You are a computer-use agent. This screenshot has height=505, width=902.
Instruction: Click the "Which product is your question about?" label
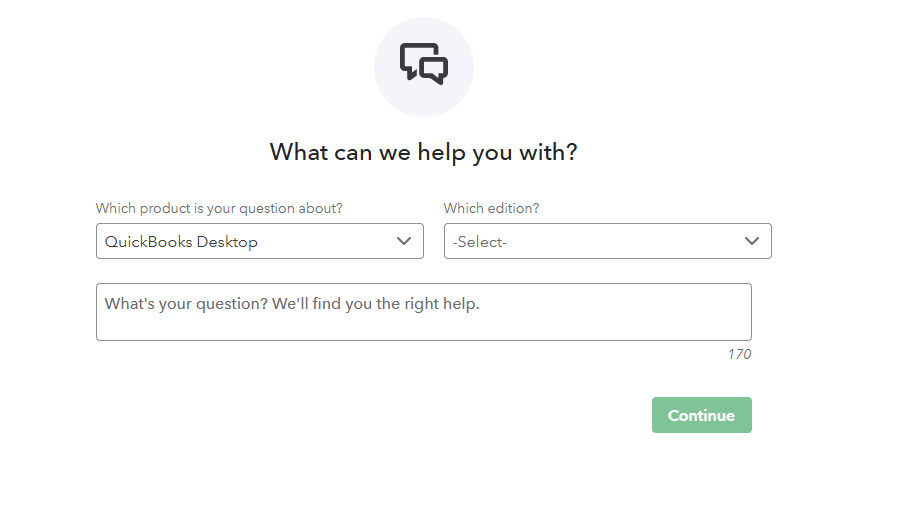(x=219, y=208)
